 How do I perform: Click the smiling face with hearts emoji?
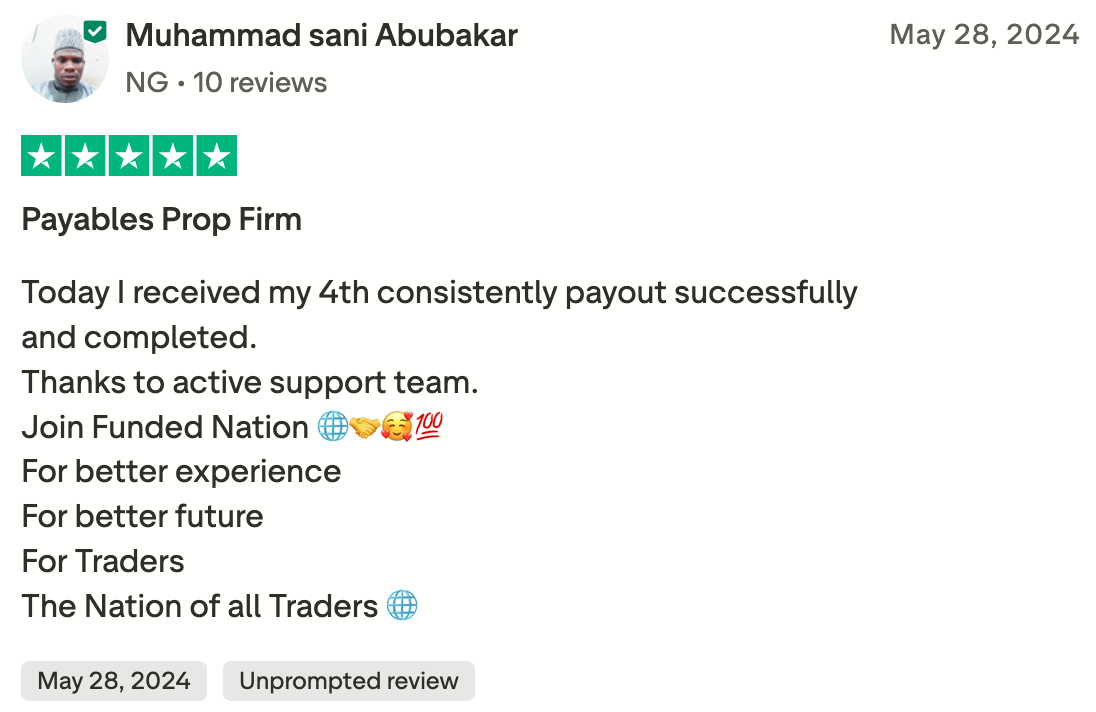point(397,428)
